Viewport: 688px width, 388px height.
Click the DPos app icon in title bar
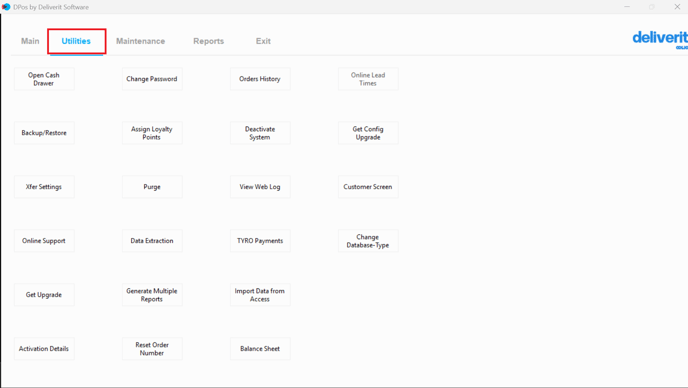click(6, 7)
